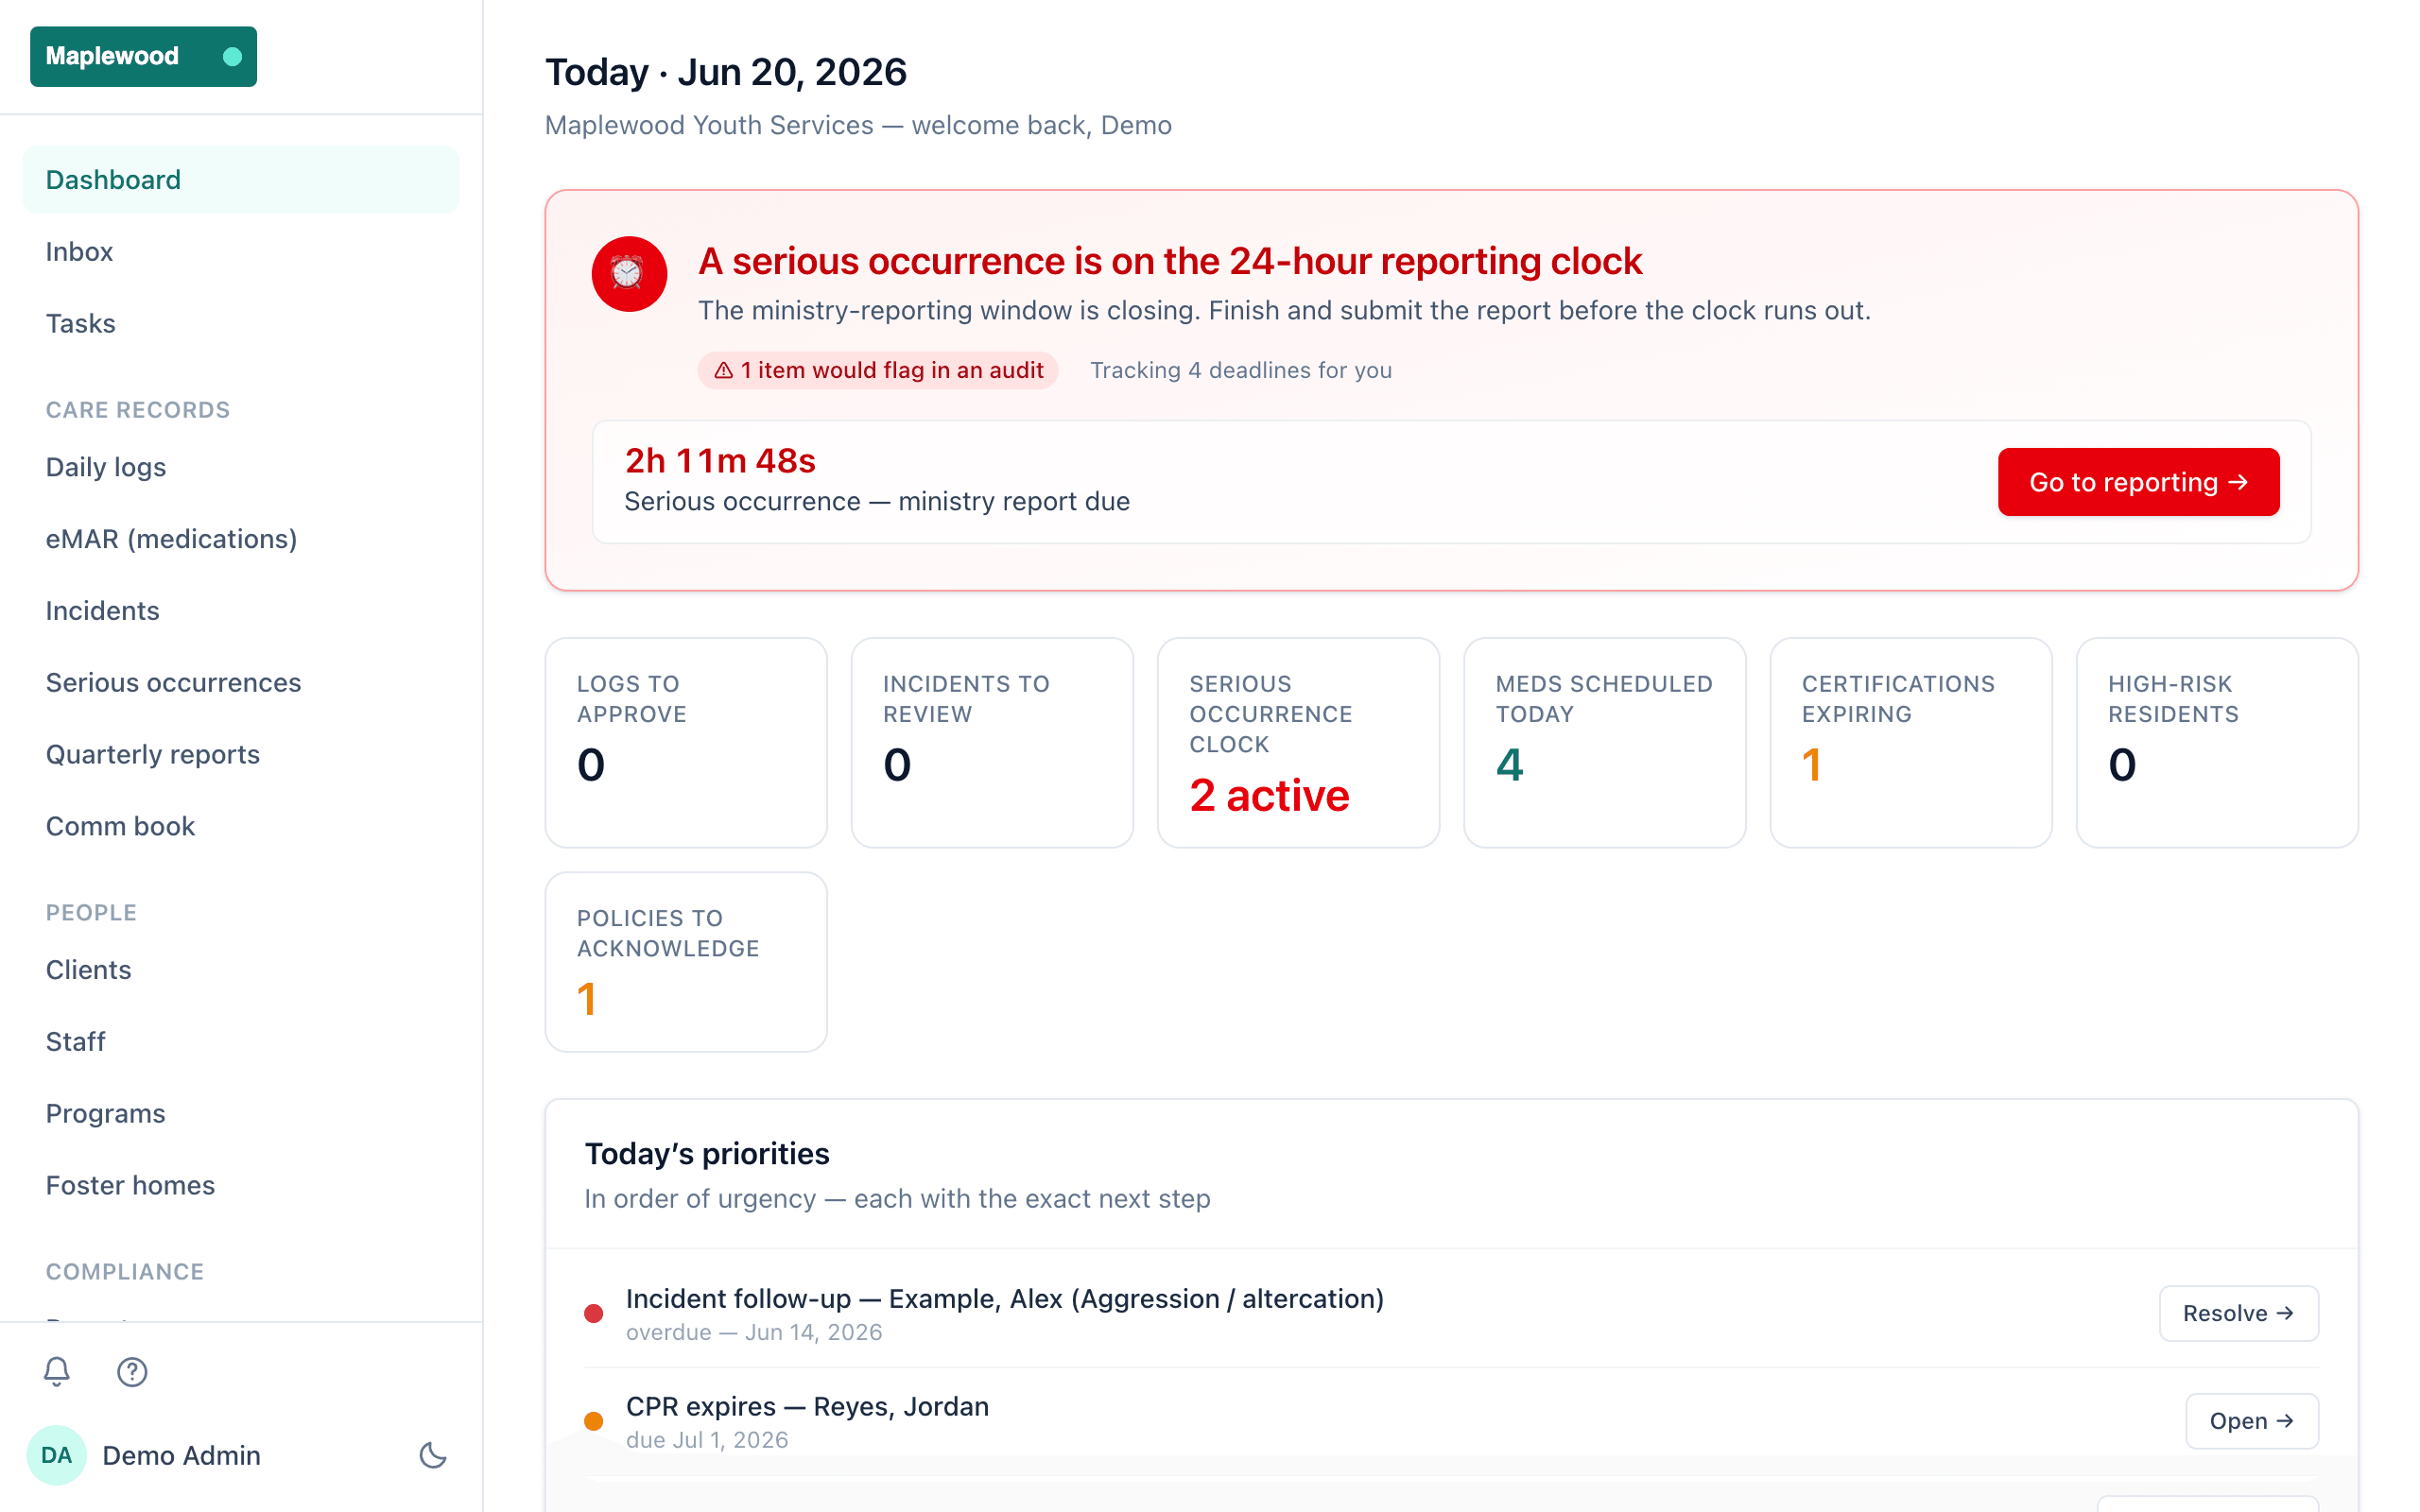Navigate to Incidents
Image resolution: width=2420 pixels, height=1512 pixels.
(x=241, y=610)
